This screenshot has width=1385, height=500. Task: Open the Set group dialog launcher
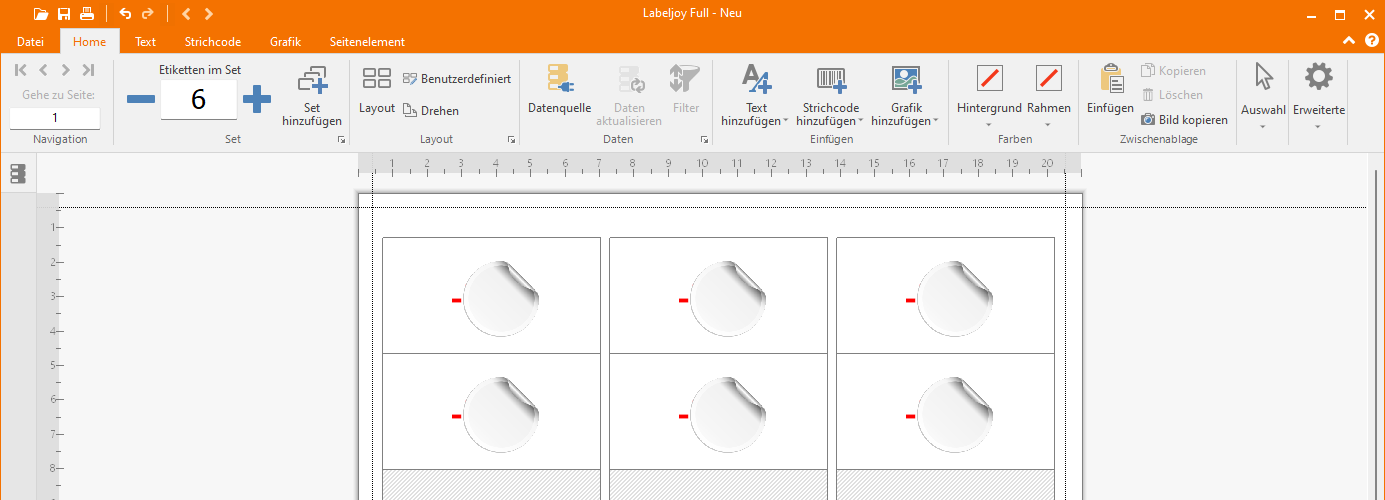(x=342, y=140)
